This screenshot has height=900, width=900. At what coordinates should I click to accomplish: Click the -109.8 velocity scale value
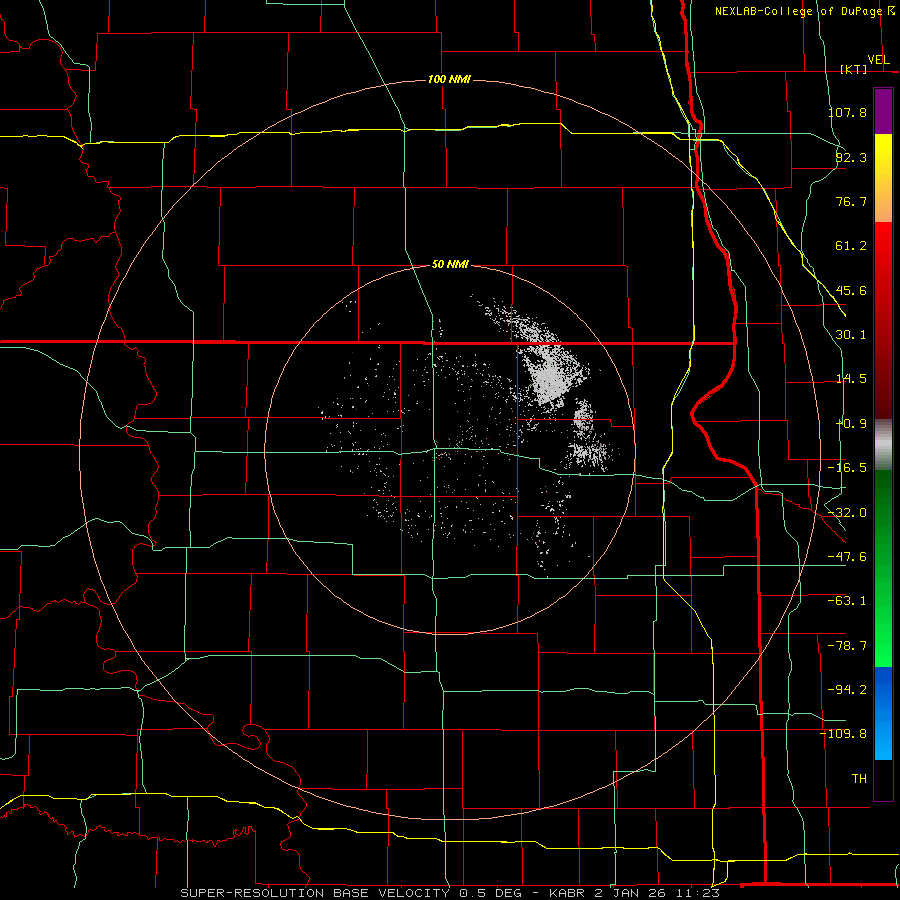pos(844,734)
